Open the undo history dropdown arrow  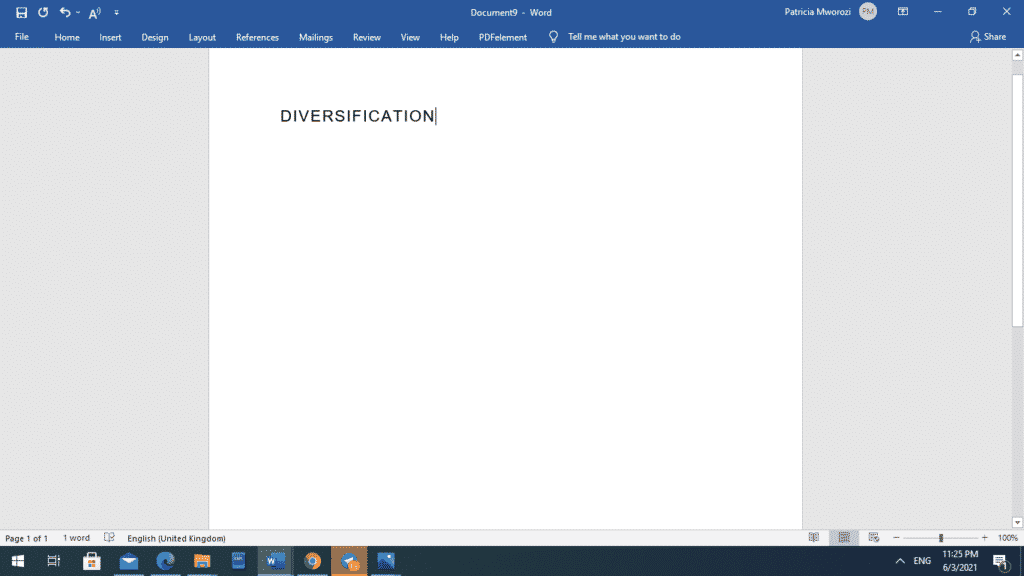[78, 12]
